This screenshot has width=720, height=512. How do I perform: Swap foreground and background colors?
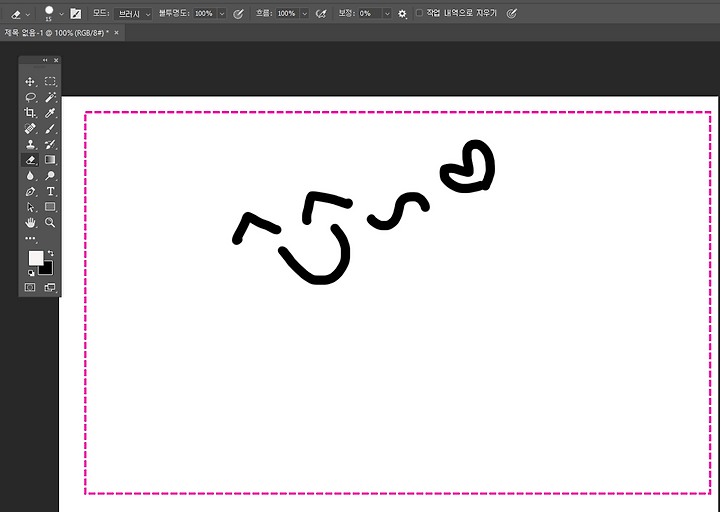pyautogui.click(x=51, y=253)
